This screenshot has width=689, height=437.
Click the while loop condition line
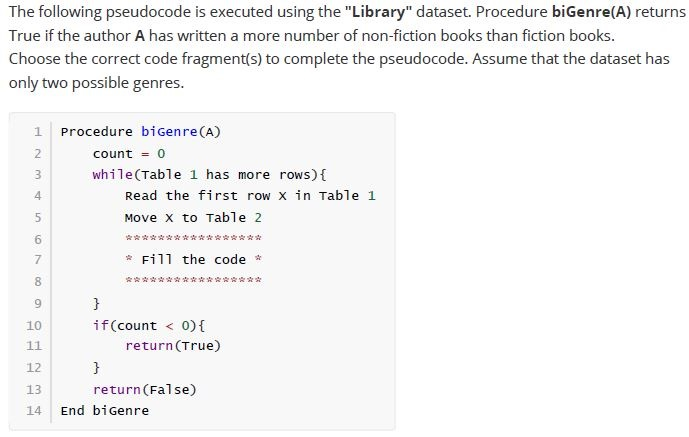[209, 175]
